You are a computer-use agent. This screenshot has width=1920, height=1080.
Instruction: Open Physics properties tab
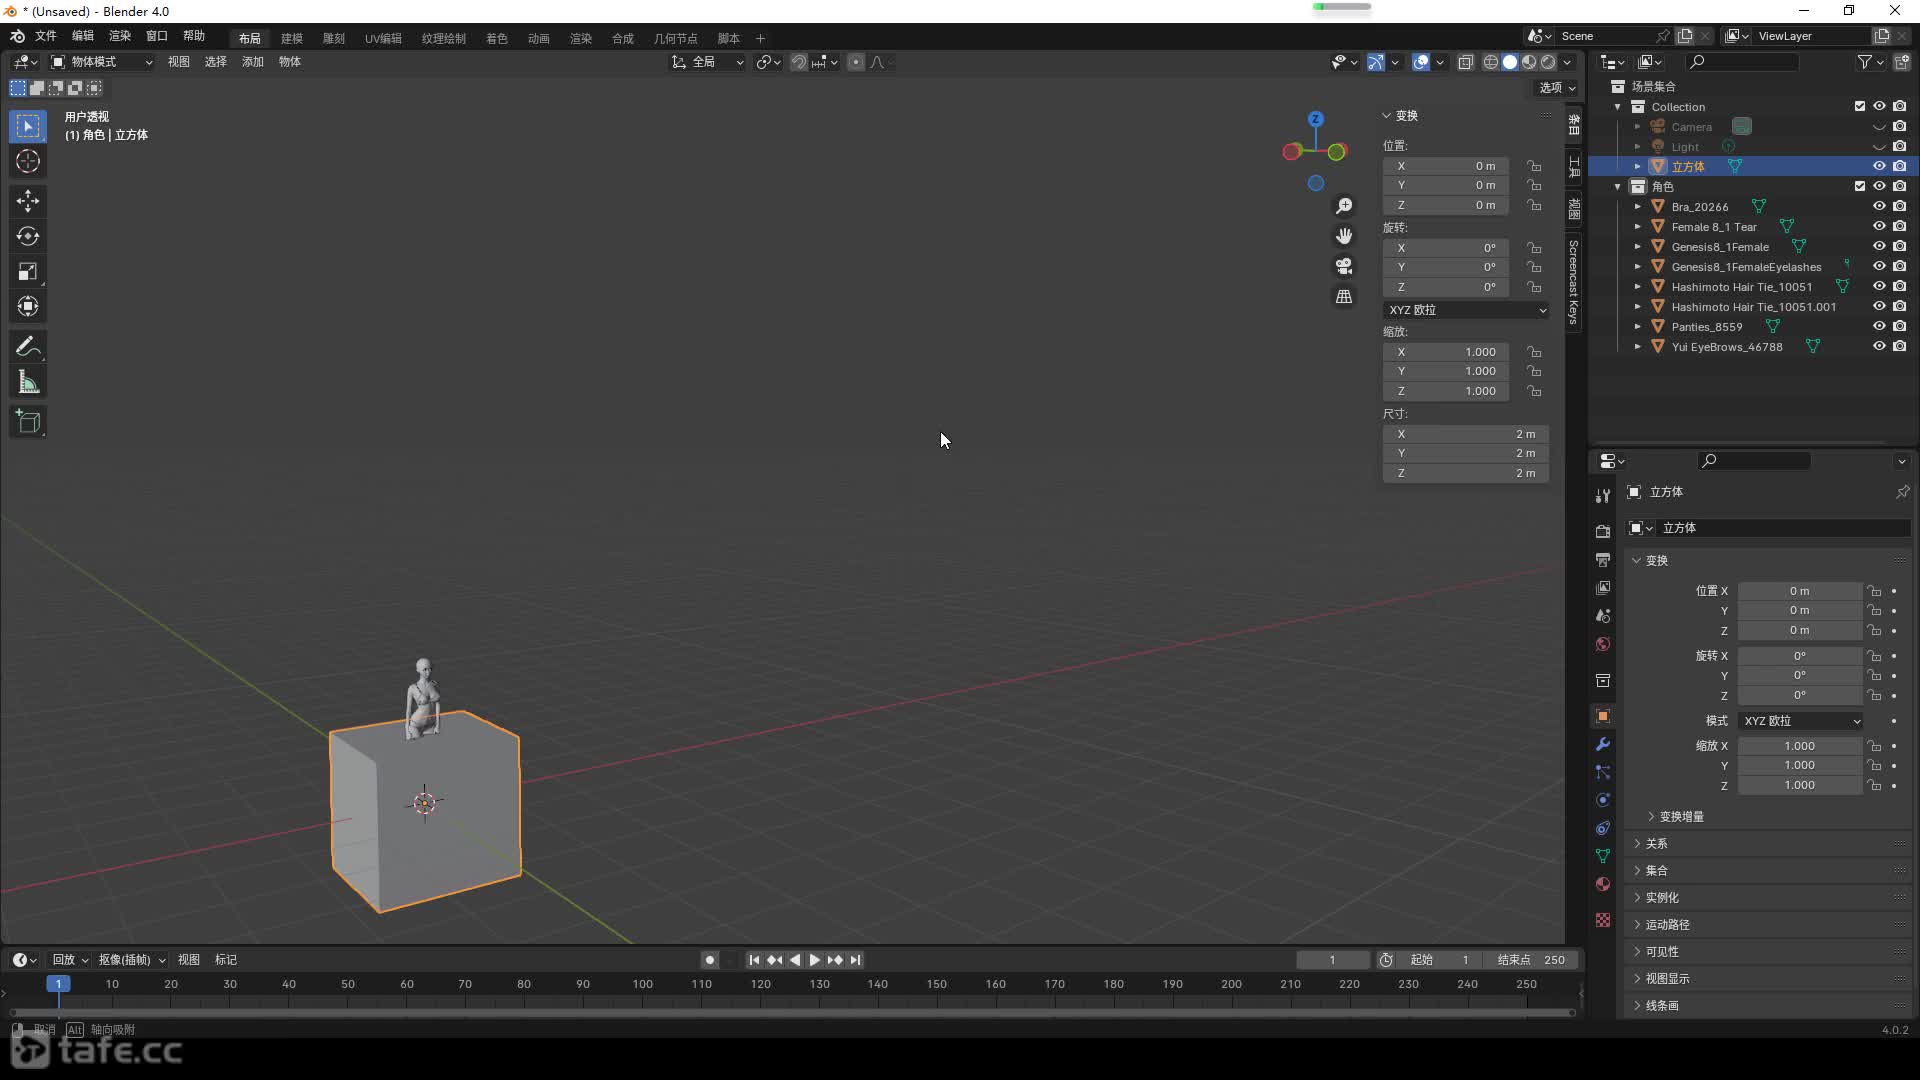1603,800
